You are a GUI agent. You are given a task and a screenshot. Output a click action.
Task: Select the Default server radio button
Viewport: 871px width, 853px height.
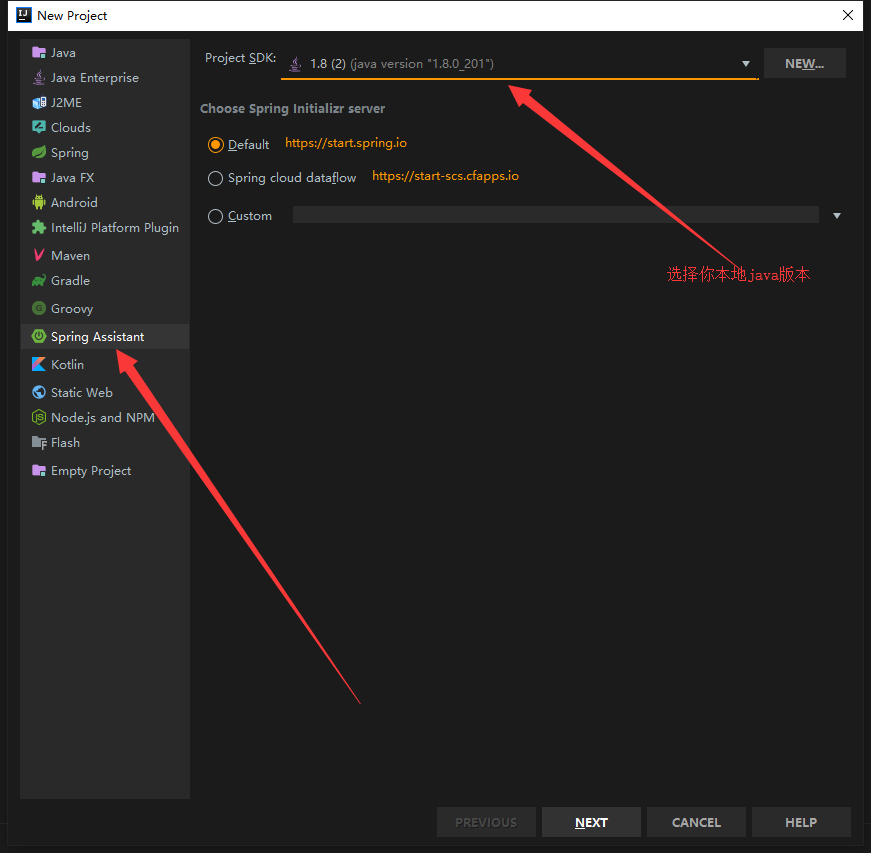[x=216, y=145]
